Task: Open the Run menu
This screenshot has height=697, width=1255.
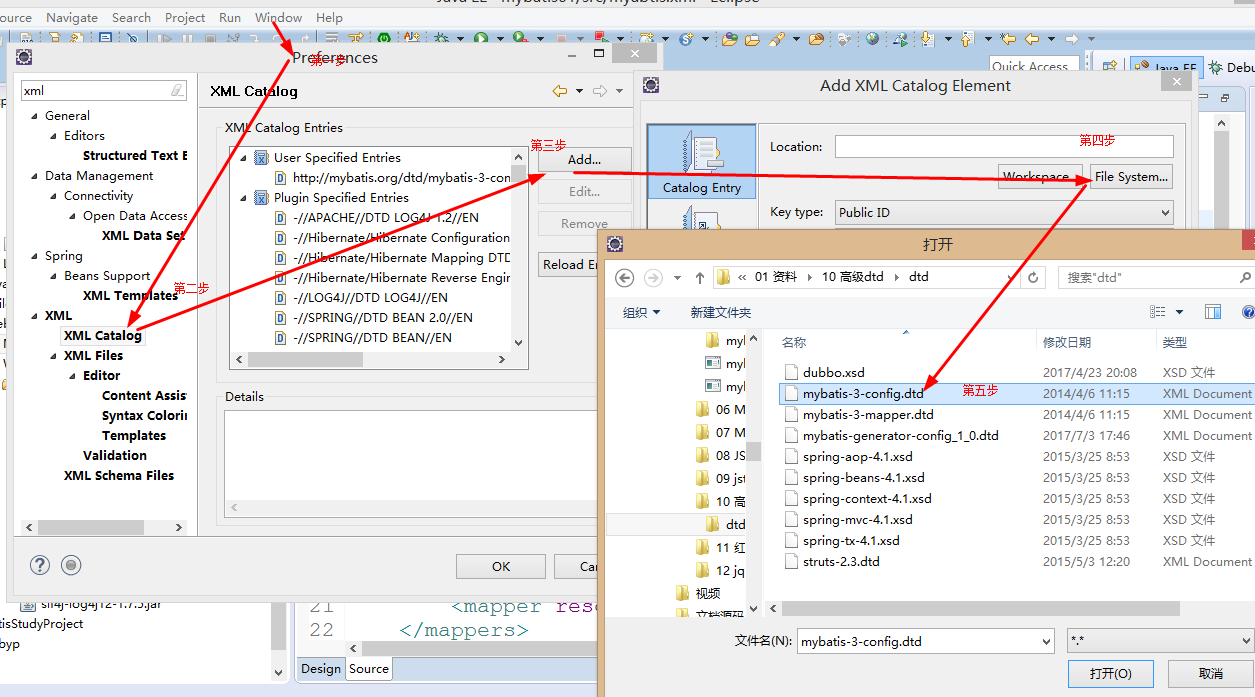Action: click(x=230, y=18)
